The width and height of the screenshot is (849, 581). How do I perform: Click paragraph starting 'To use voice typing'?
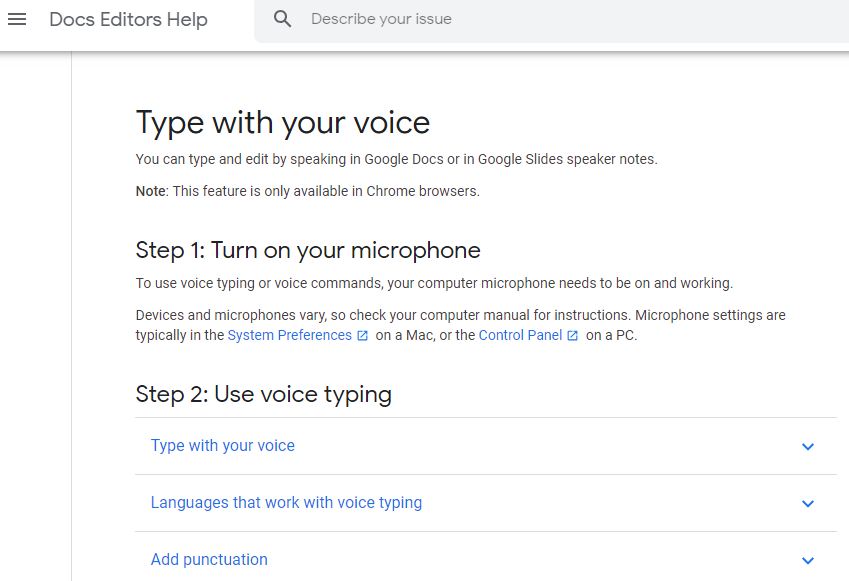[434, 283]
